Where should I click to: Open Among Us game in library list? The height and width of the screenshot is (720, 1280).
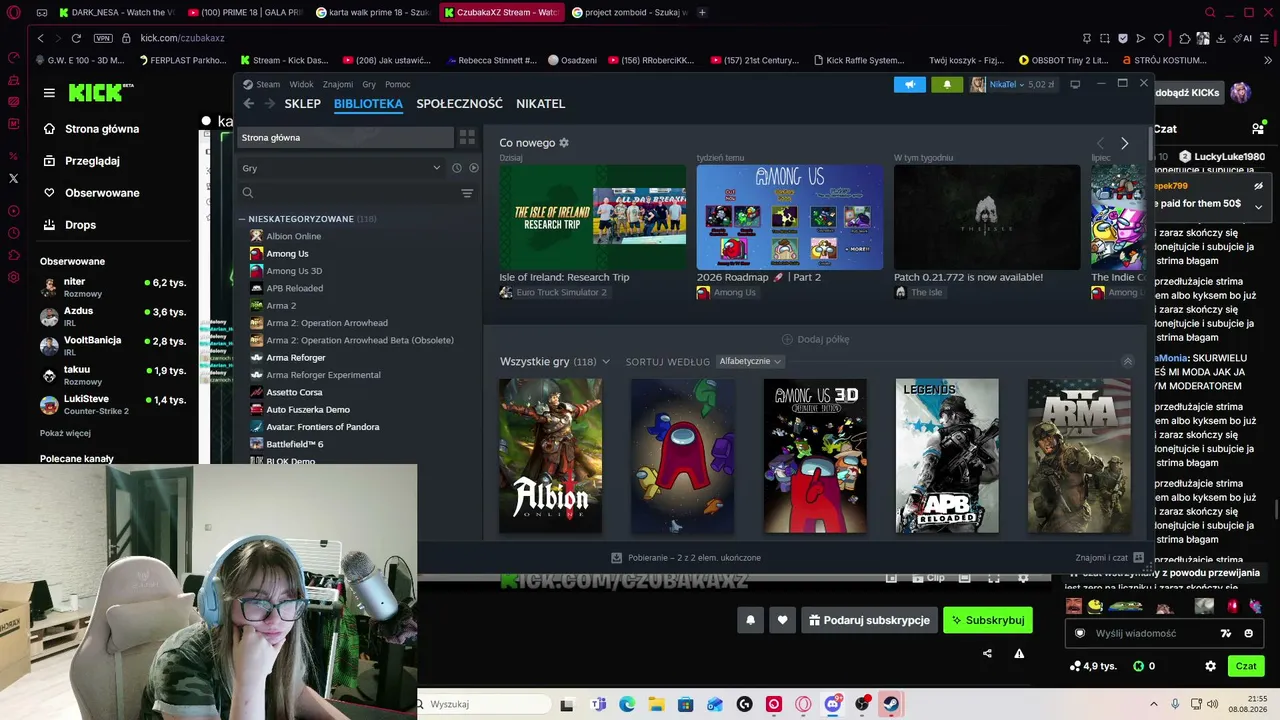click(287, 254)
